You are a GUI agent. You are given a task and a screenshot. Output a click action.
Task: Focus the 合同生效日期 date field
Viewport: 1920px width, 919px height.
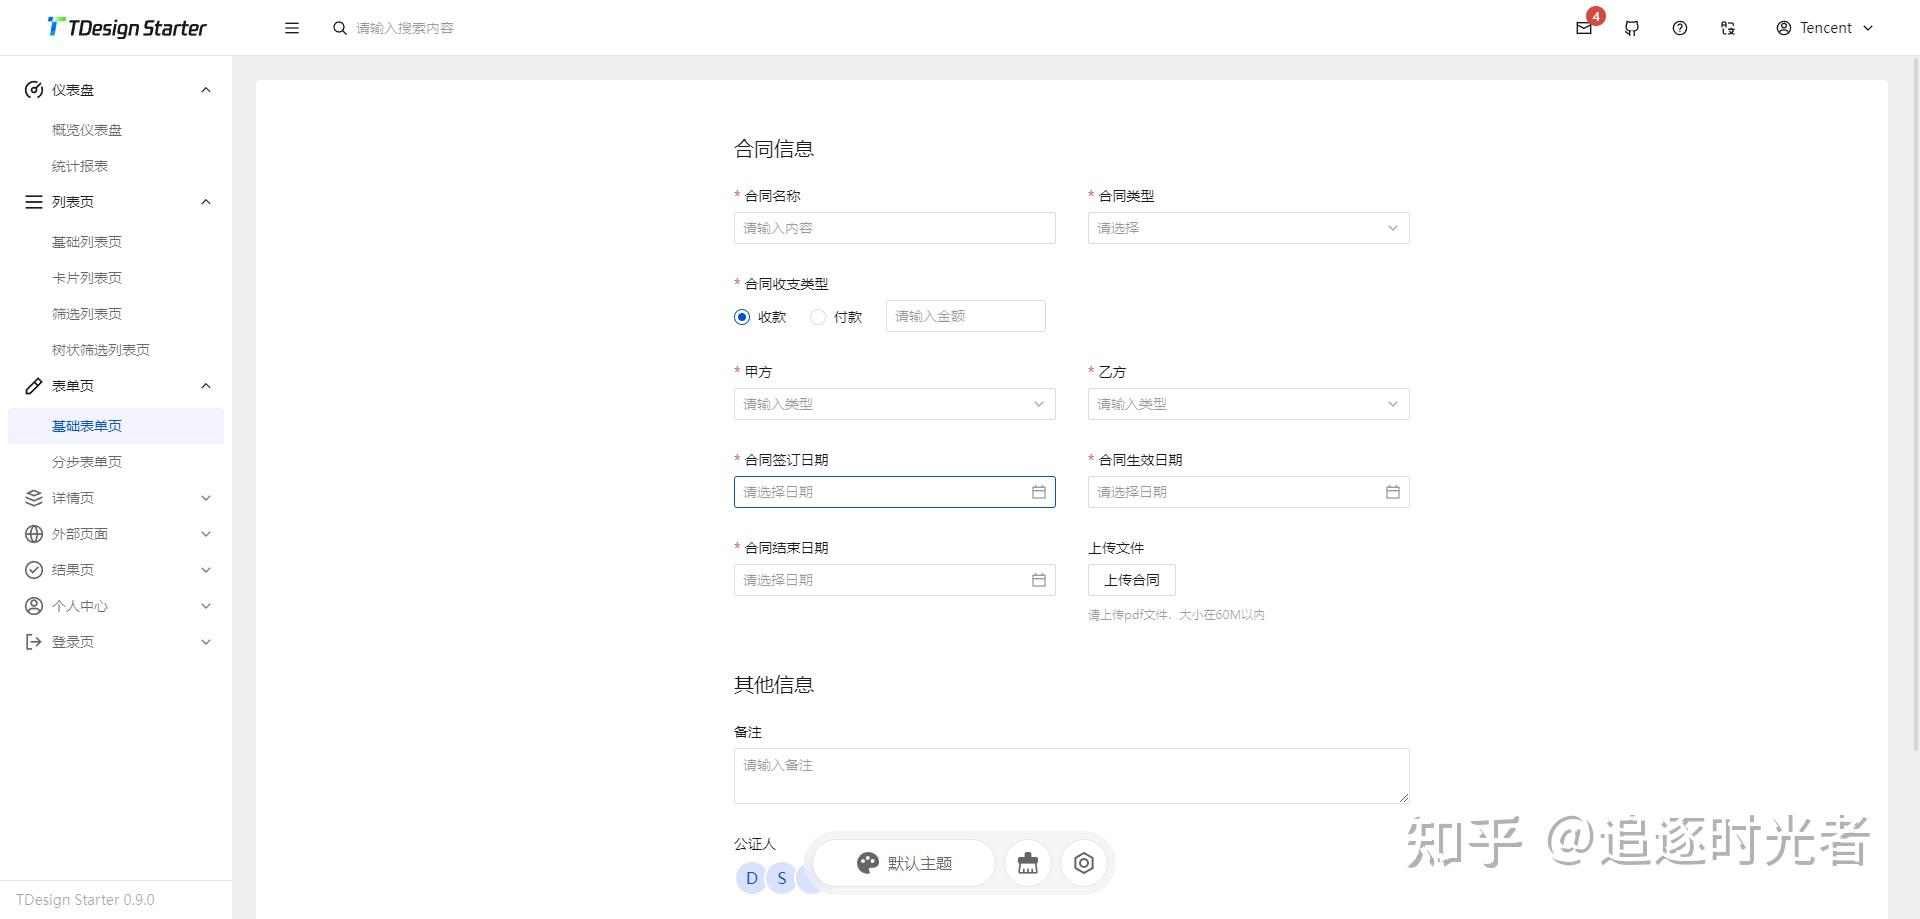tap(1249, 492)
